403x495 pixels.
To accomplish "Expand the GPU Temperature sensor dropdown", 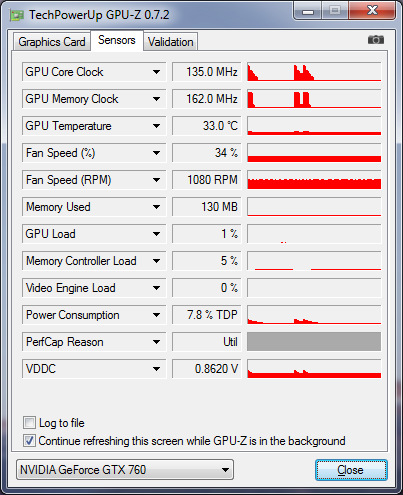I will 156,126.
